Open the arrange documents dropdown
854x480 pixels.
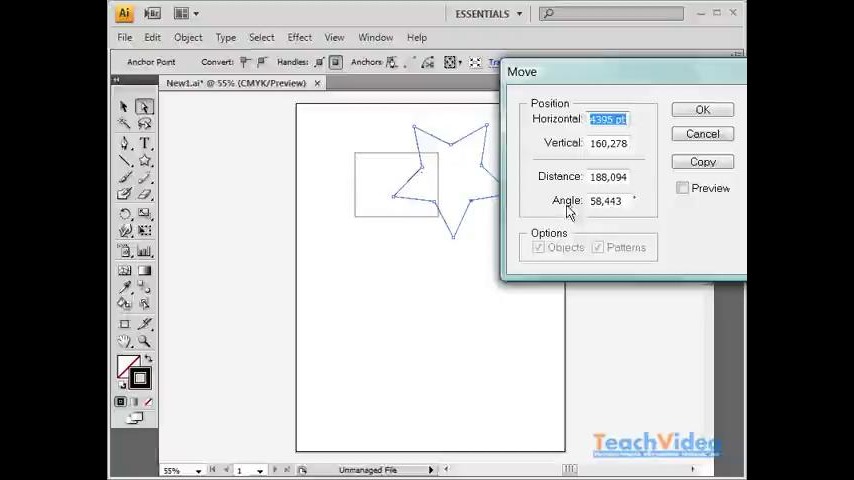(186, 14)
